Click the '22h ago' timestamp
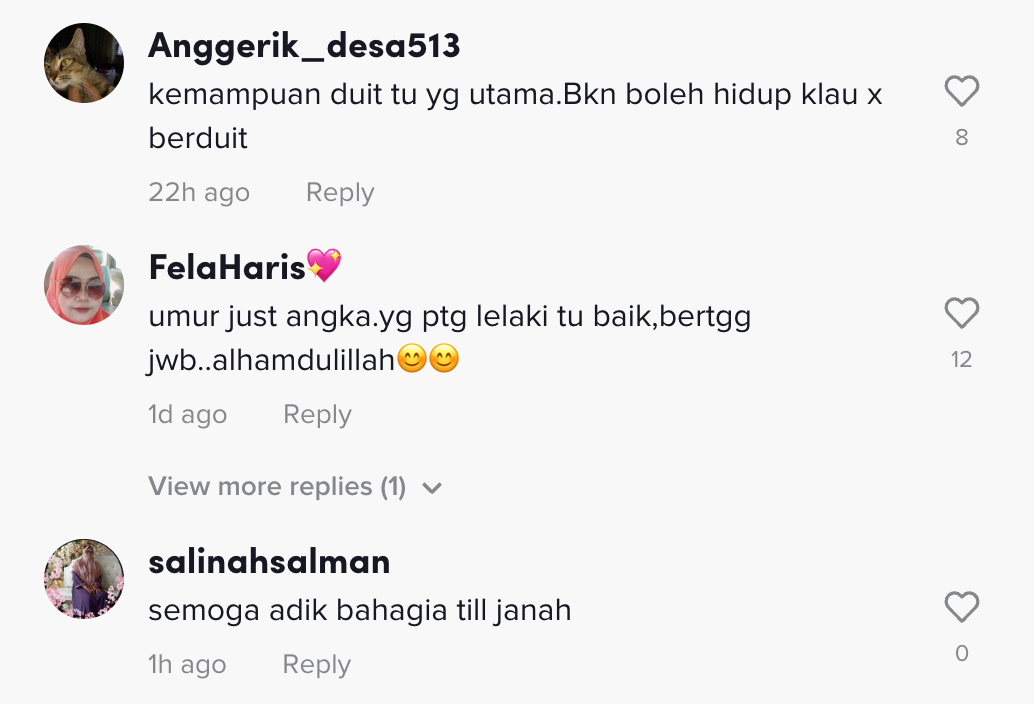Viewport: 1034px width, 704px height. [199, 192]
